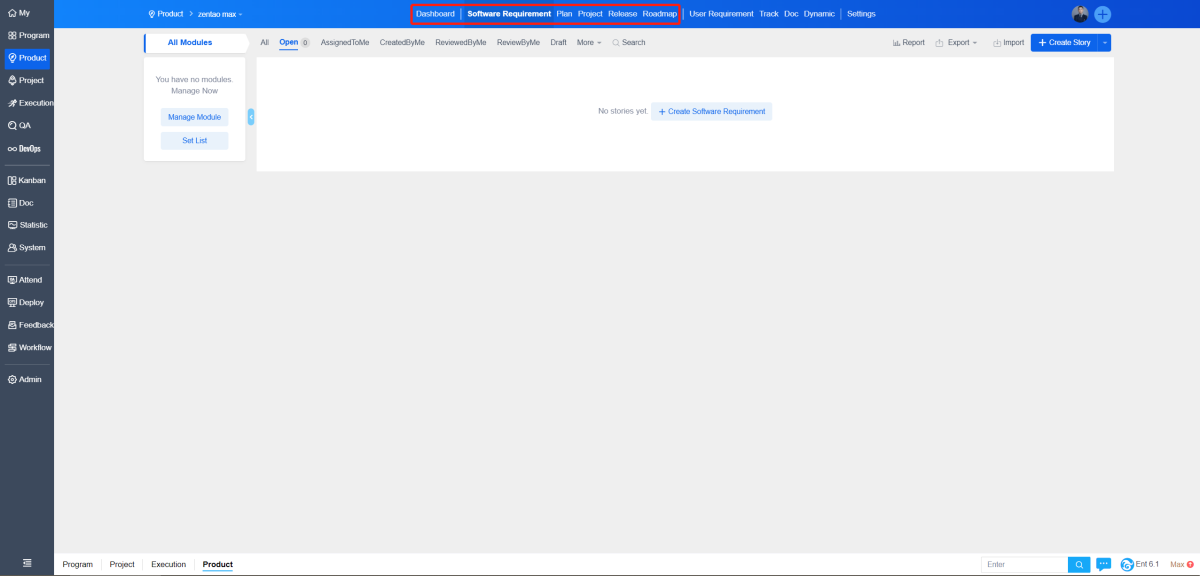
Task: Select the AssignedToMe filter tab
Action: [345, 43]
